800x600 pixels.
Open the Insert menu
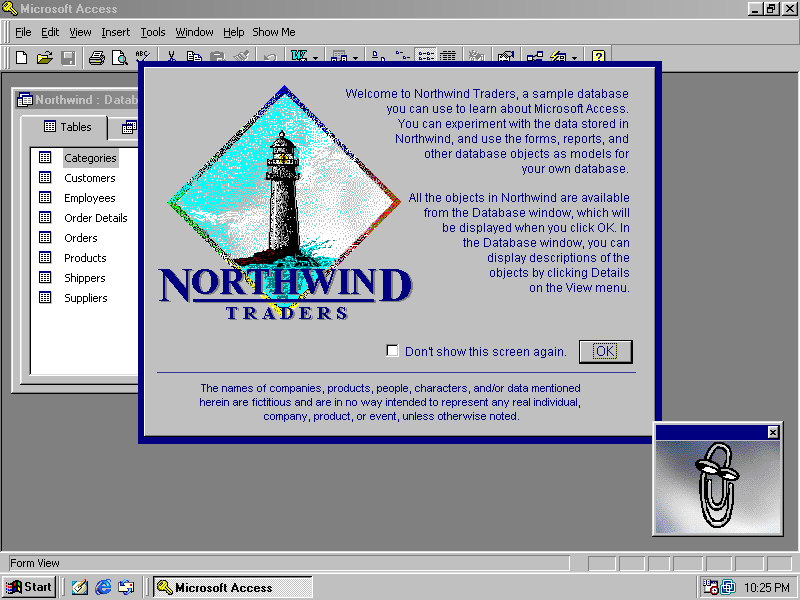click(116, 32)
